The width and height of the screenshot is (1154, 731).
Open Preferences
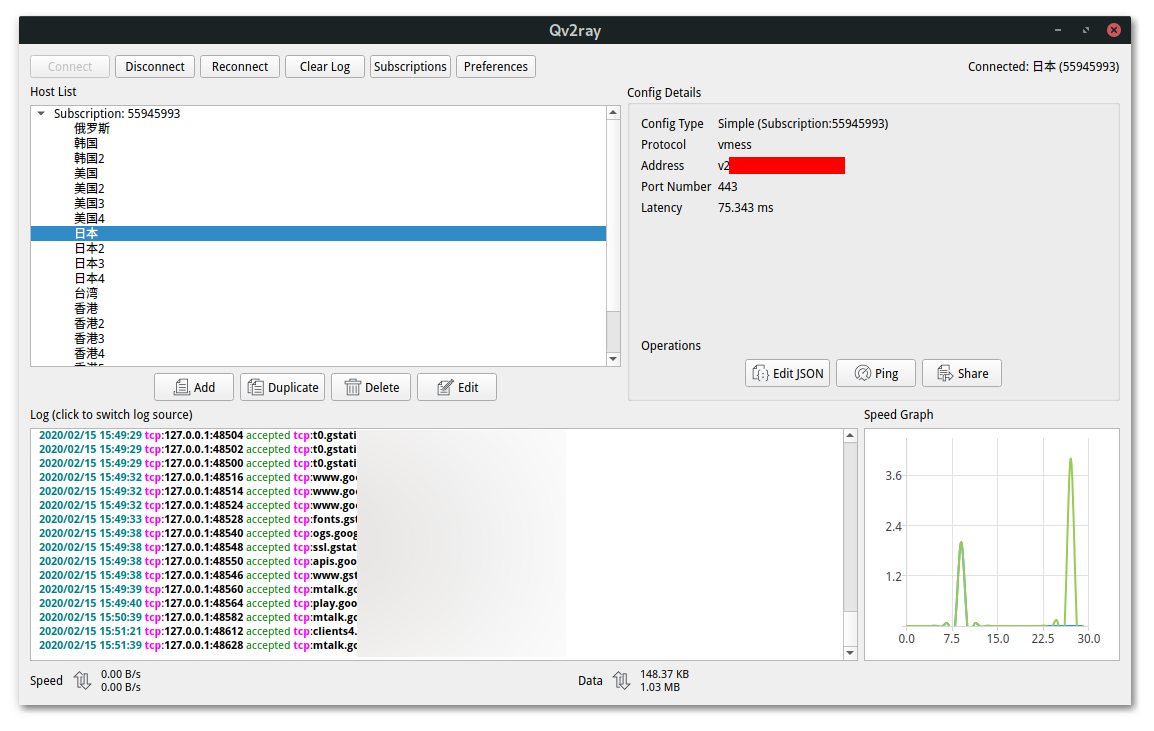click(496, 67)
